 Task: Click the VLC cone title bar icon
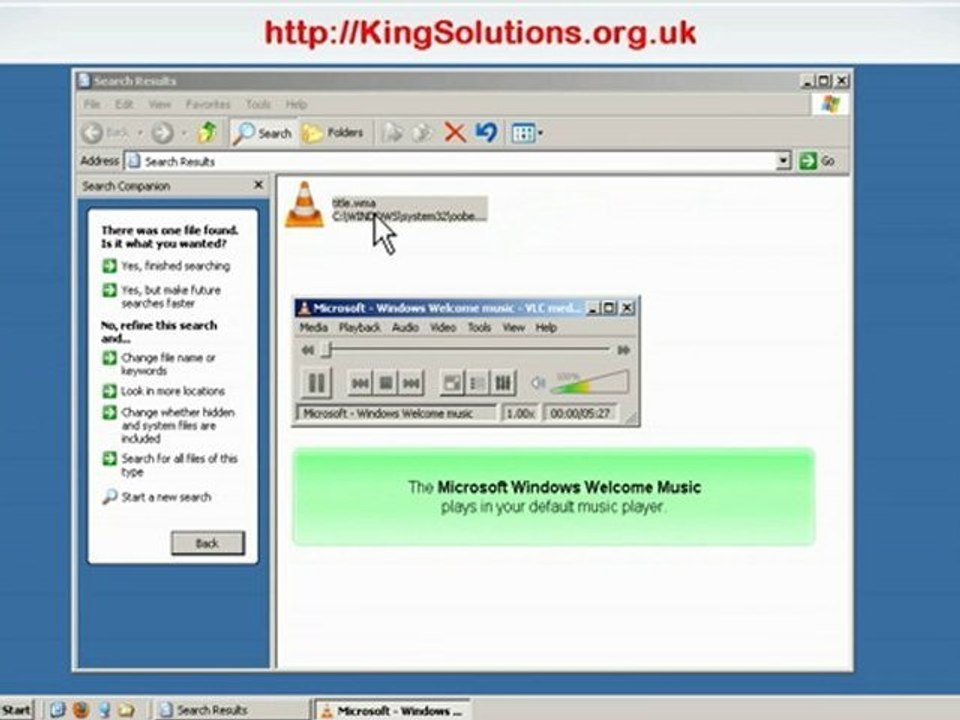click(304, 308)
